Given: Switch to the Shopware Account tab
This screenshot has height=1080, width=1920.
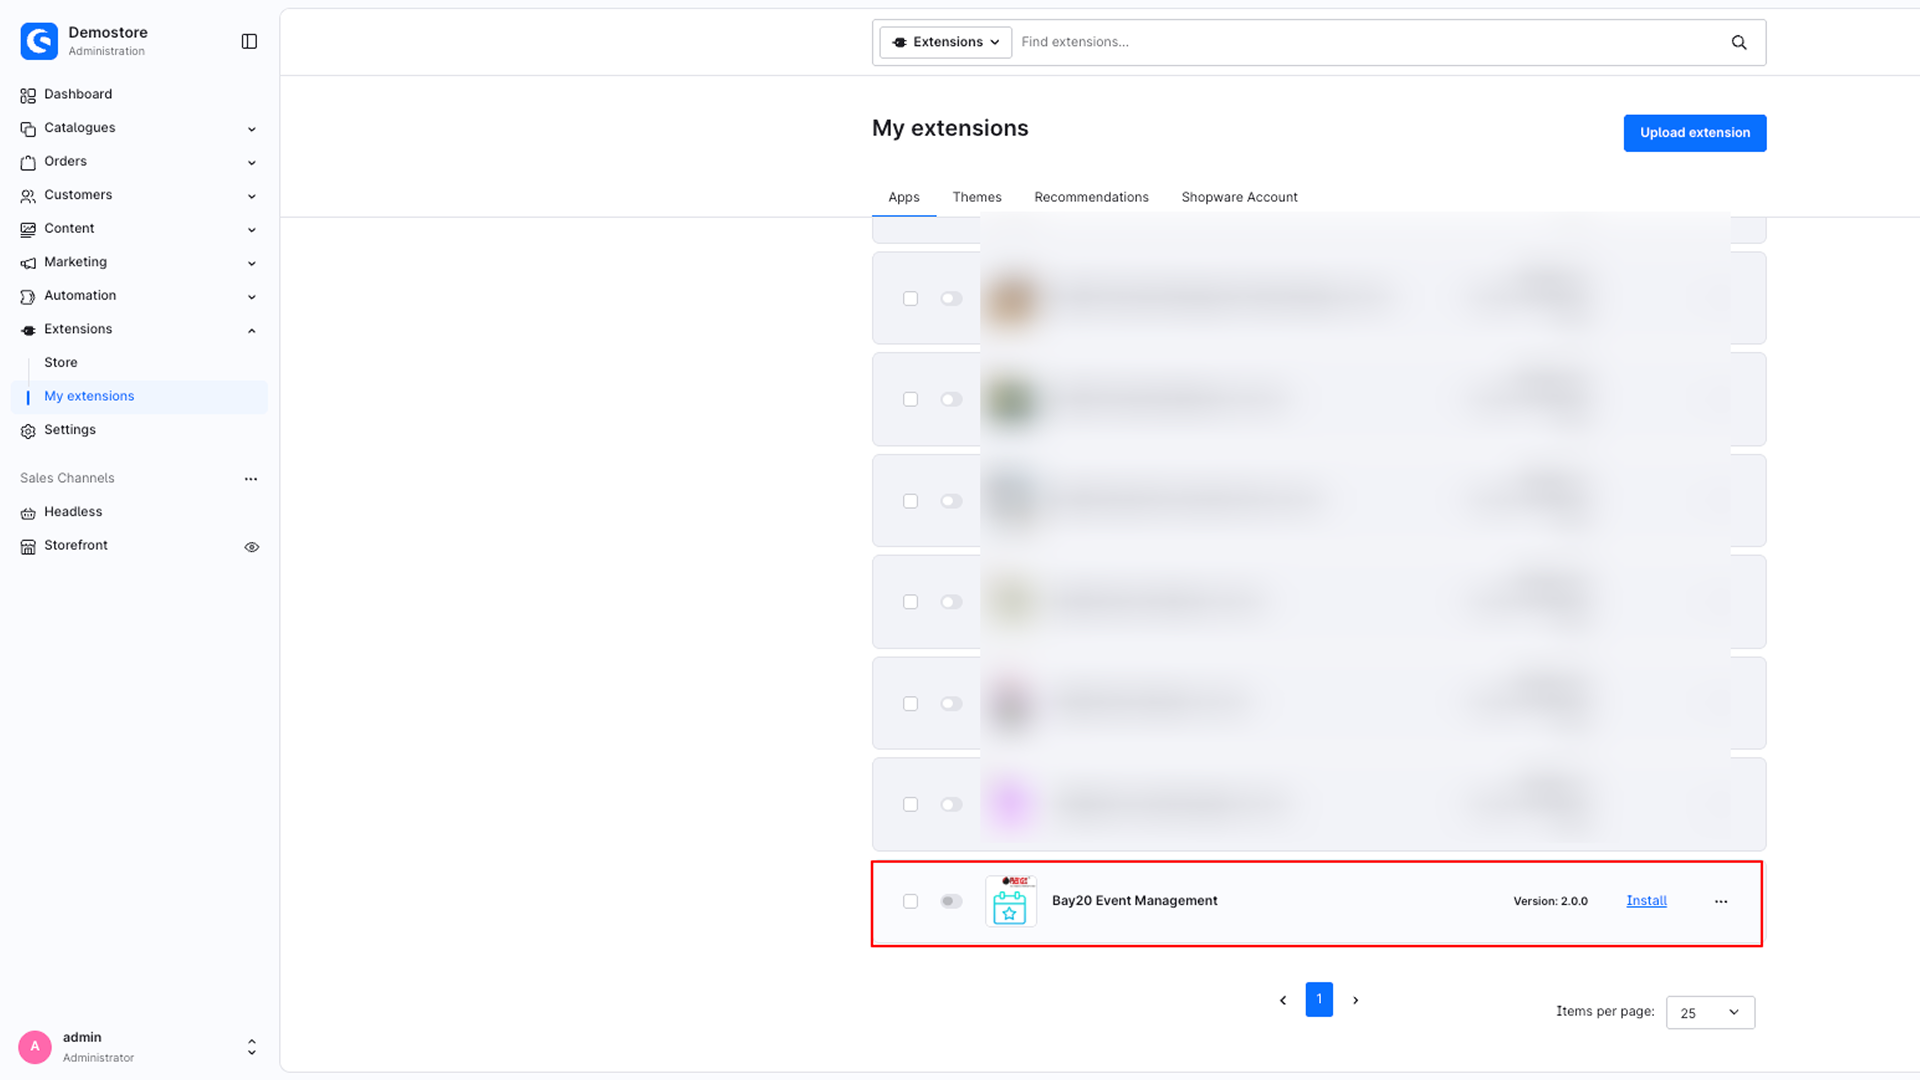Looking at the screenshot, I should point(1239,197).
